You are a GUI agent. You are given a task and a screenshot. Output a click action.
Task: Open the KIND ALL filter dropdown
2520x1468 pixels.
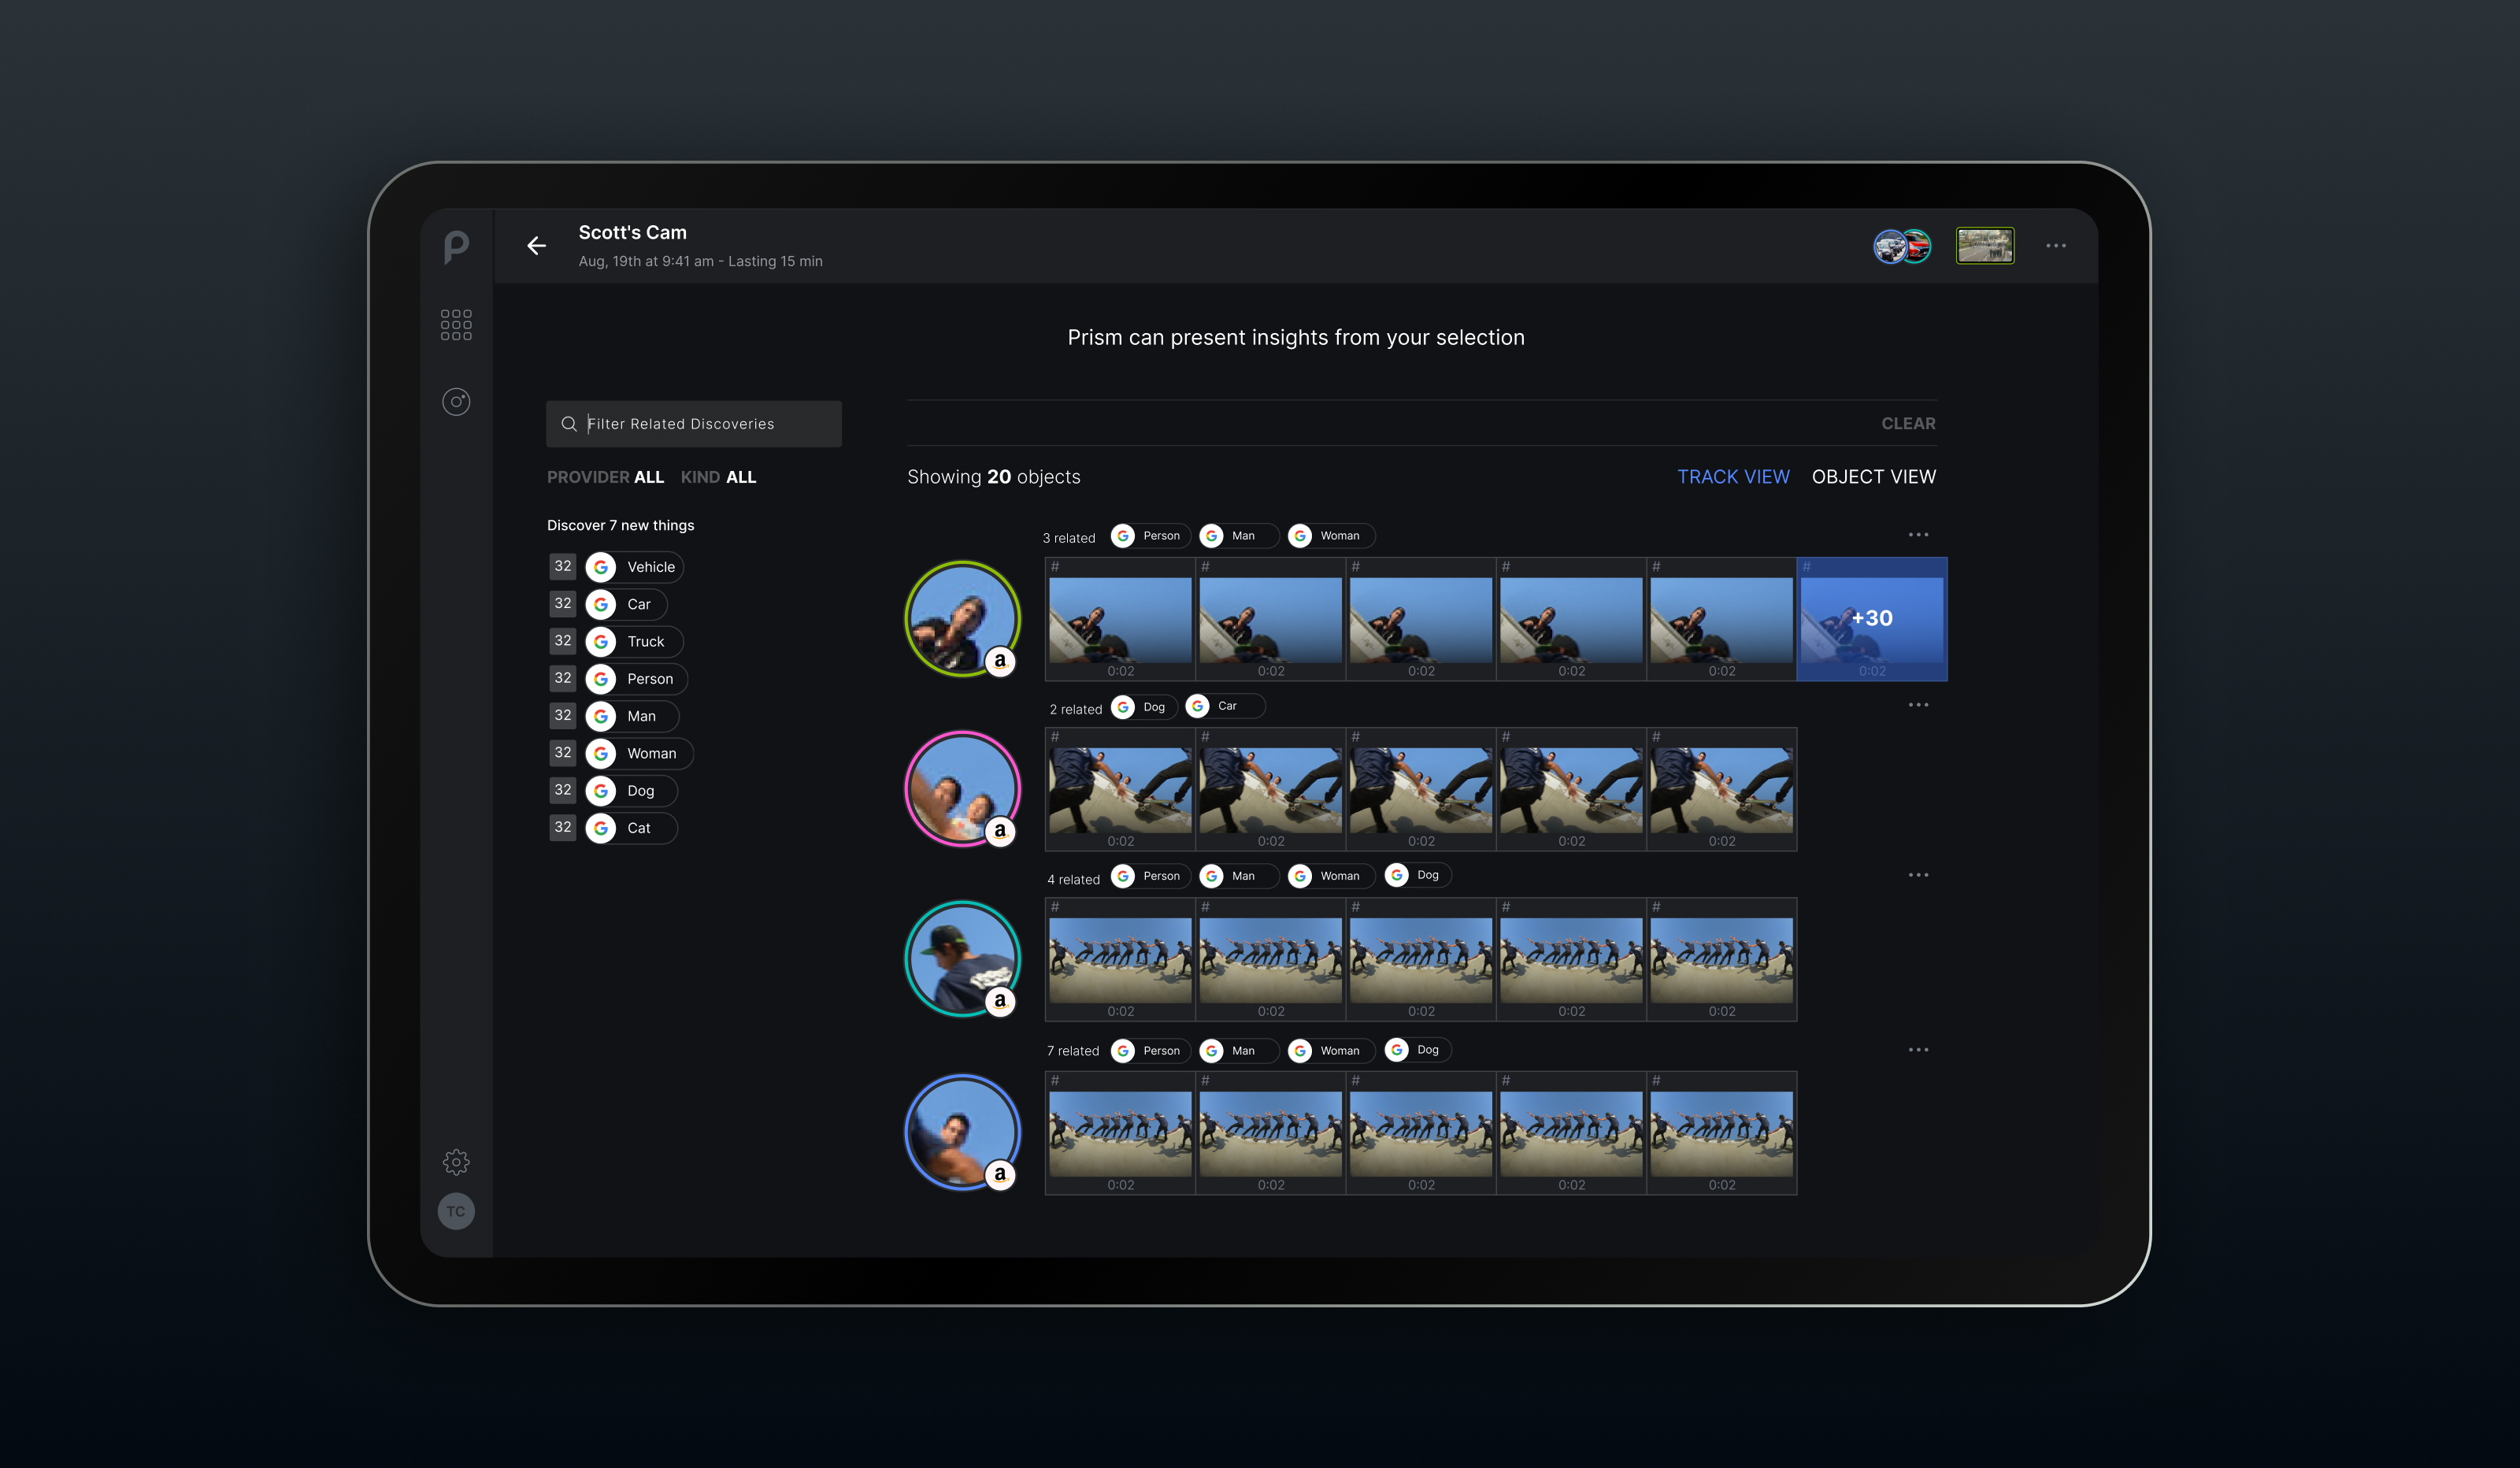[x=718, y=477]
